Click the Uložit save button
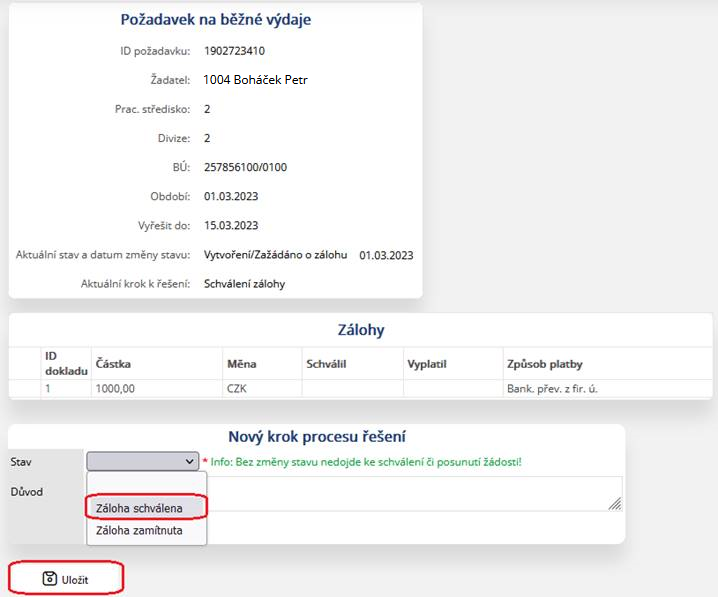Viewport: 718px width, 597px height. (66, 579)
